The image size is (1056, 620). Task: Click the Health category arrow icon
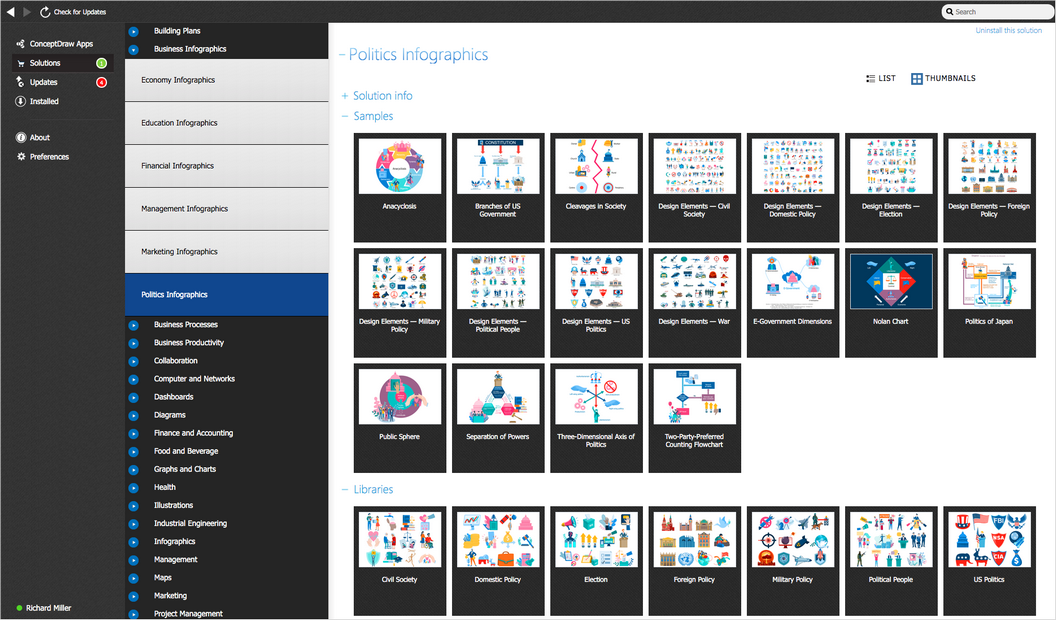(133, 488)
